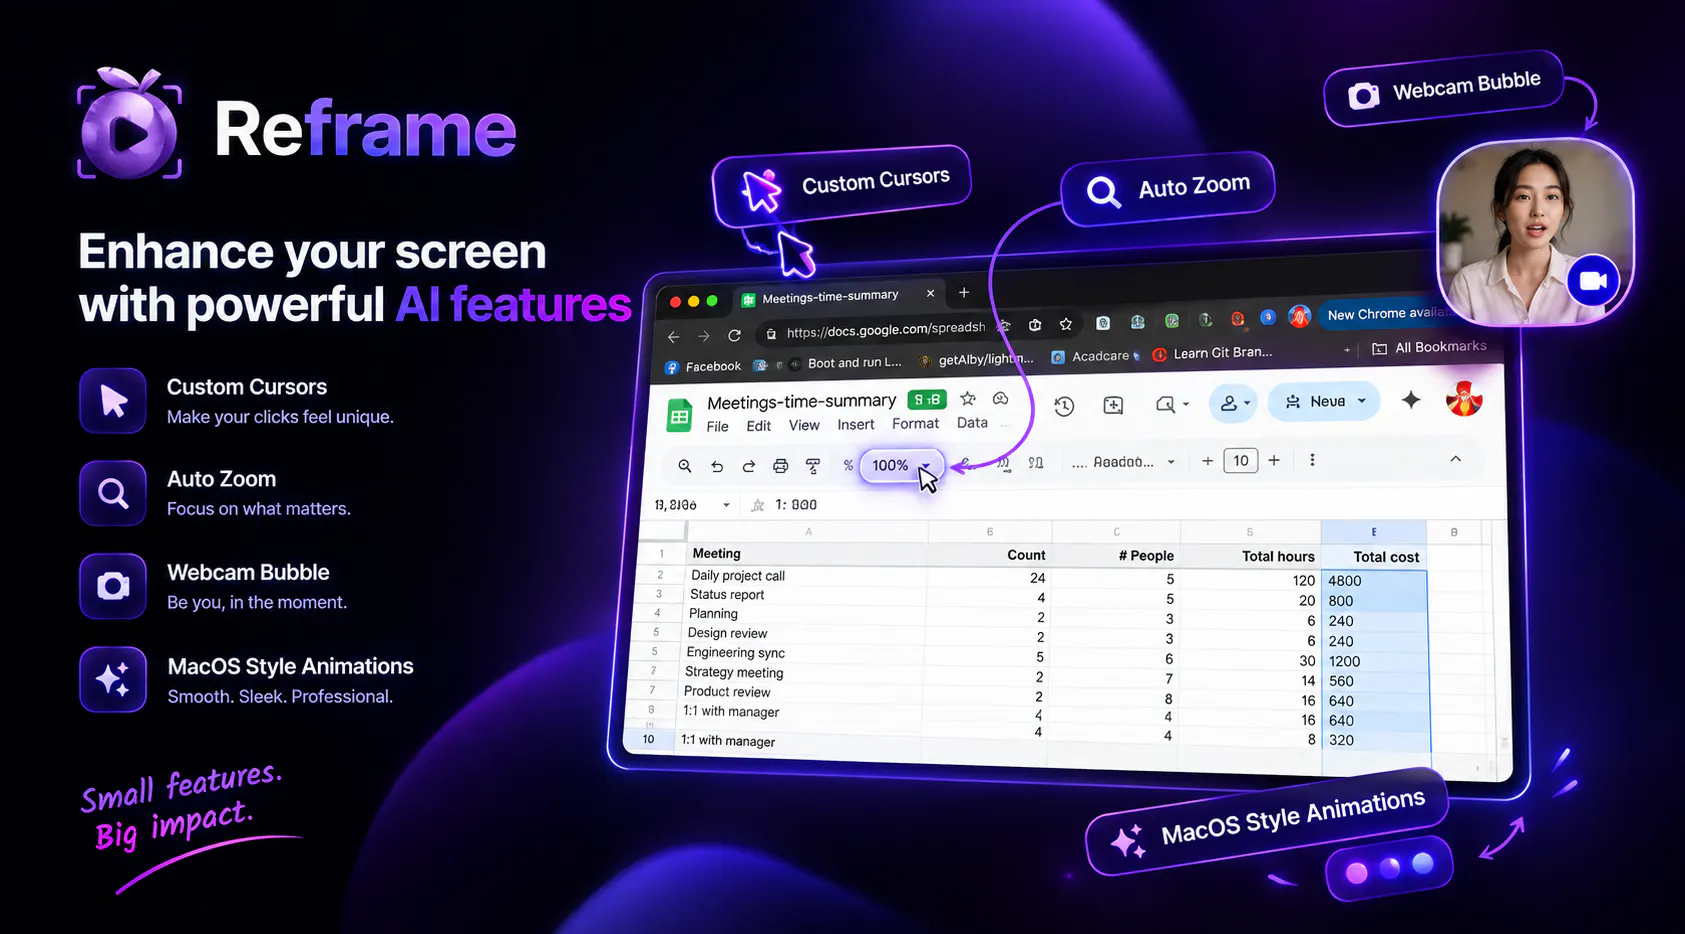This screenshot has height=934, width=1685.
Task: Open version history clock icon
Action: [1064, 406]
